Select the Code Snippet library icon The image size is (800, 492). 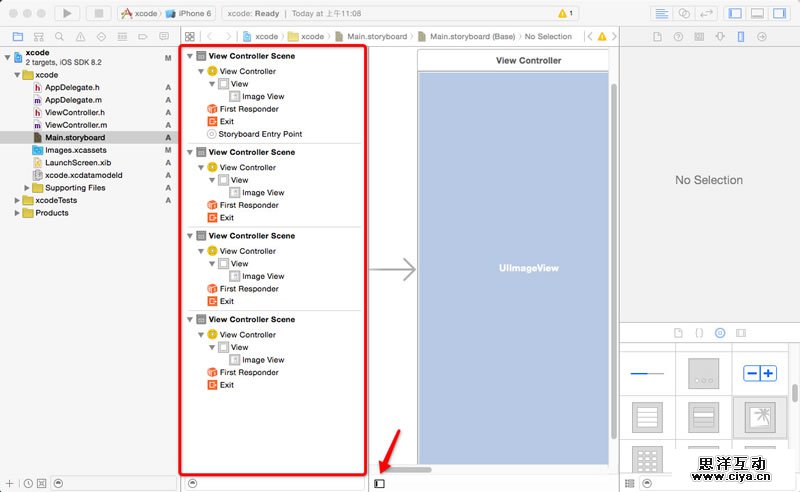699,332
